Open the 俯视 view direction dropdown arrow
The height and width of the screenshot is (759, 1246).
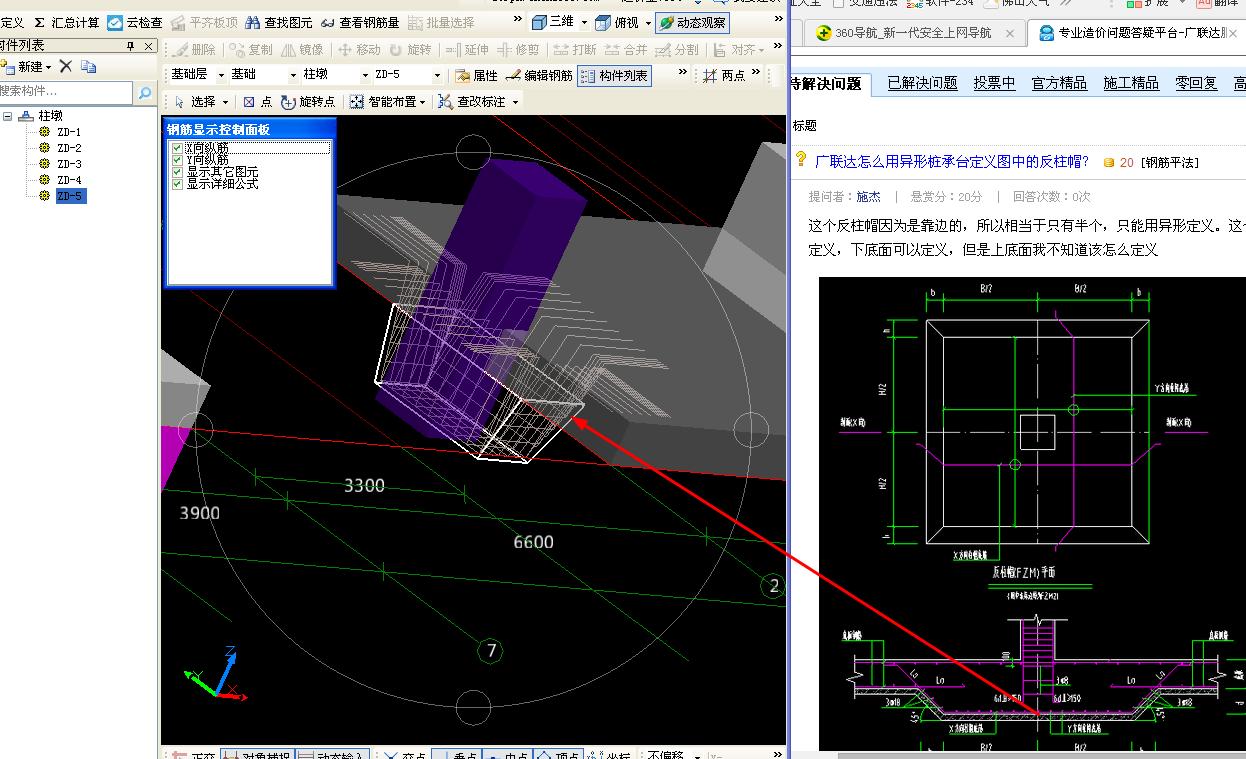pyautogui.click(x=647, y=22)
